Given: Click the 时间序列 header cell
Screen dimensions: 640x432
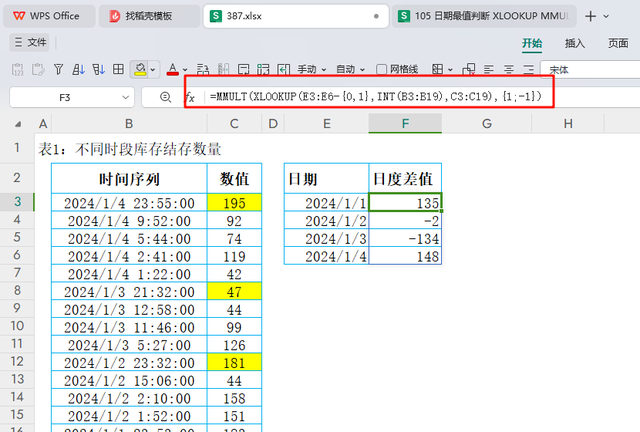Looking at the screenshot, I should point(129,178).
